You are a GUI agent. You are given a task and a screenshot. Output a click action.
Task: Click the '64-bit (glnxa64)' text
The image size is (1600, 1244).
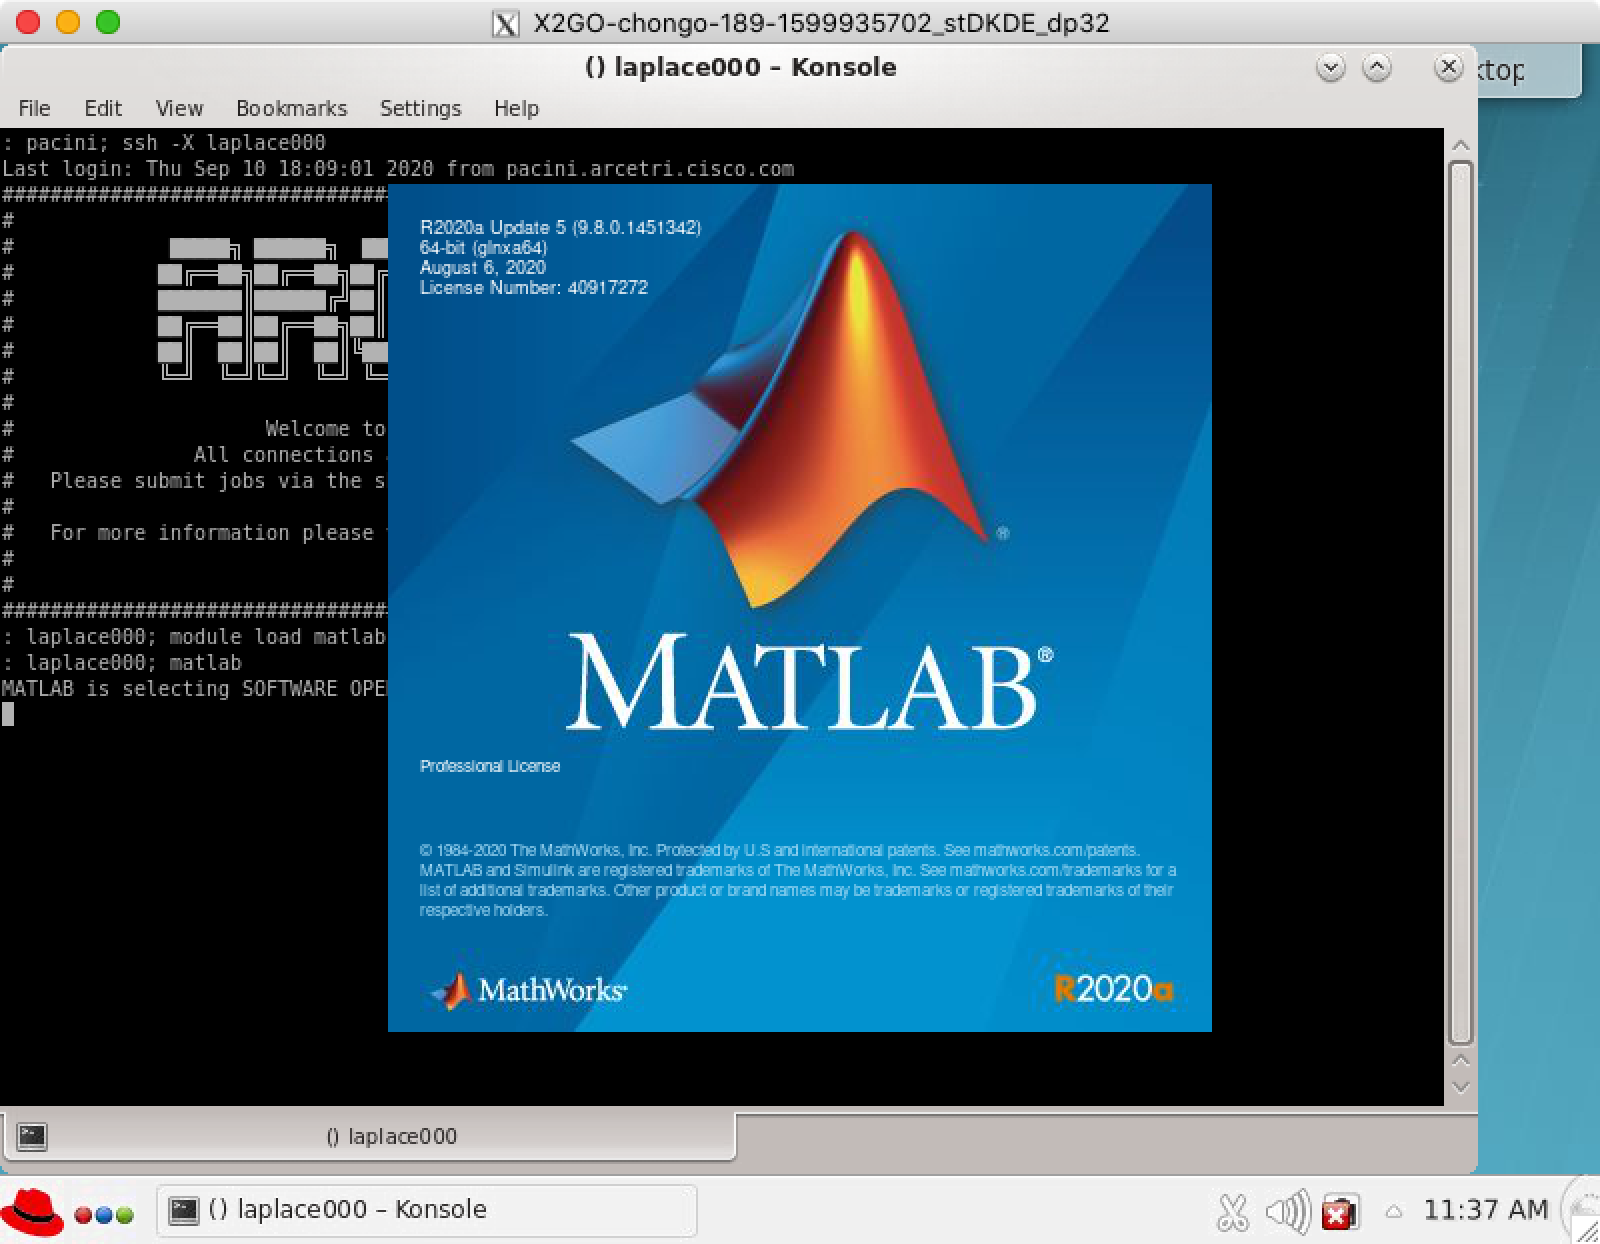pos(483,247)
